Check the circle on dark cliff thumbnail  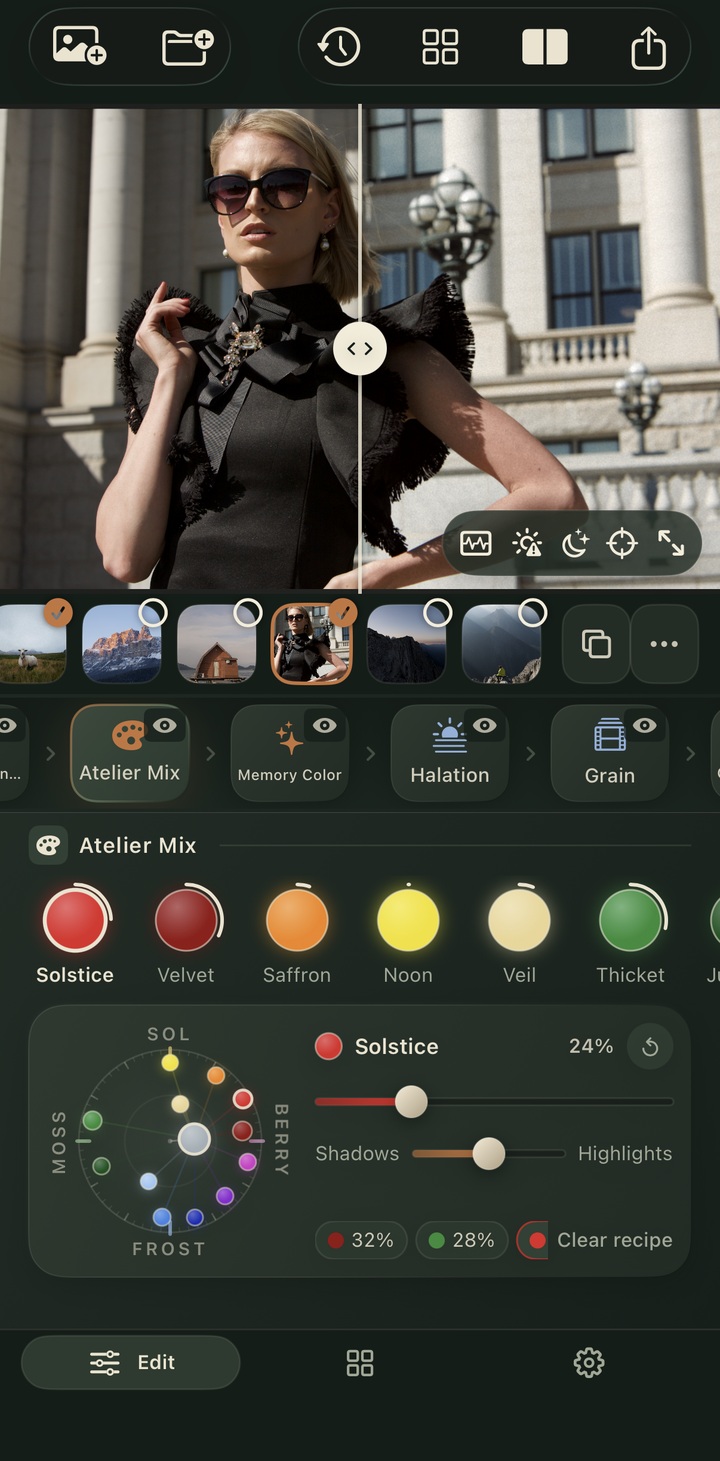pos(438,612)
